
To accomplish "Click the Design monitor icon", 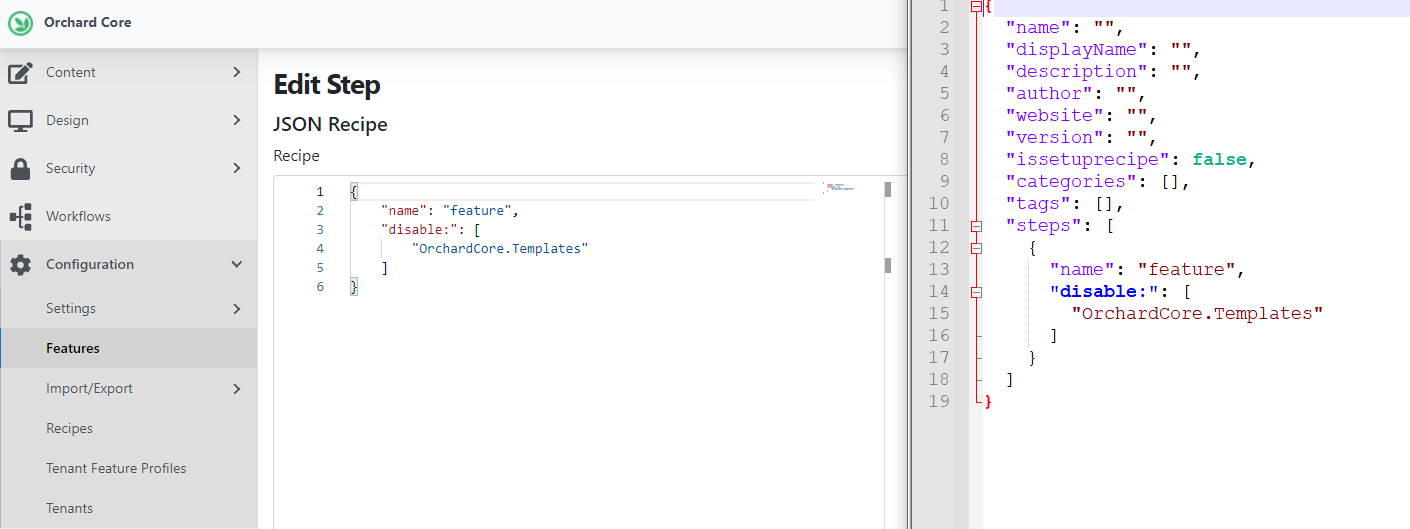I will tap(21, 121).
